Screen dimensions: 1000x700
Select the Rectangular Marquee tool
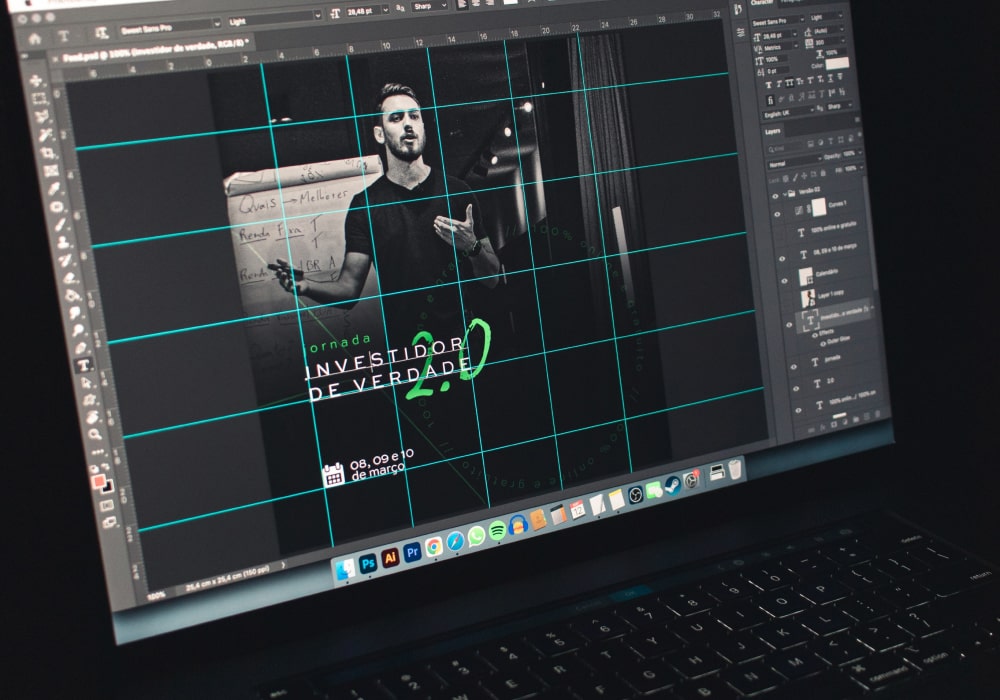[40, 98]
